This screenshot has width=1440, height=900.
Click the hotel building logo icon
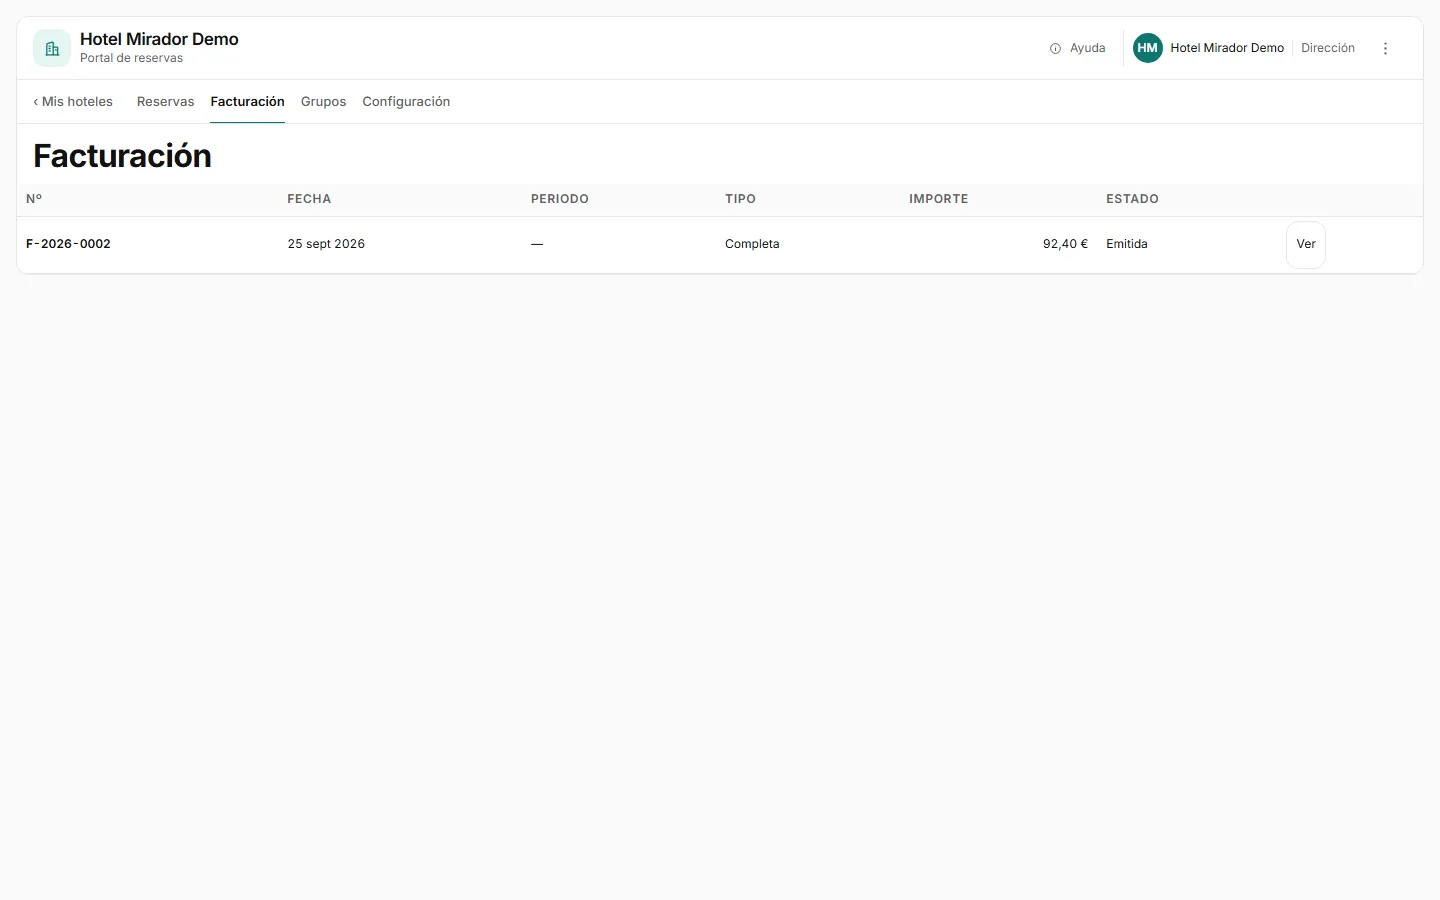point(52,48)
